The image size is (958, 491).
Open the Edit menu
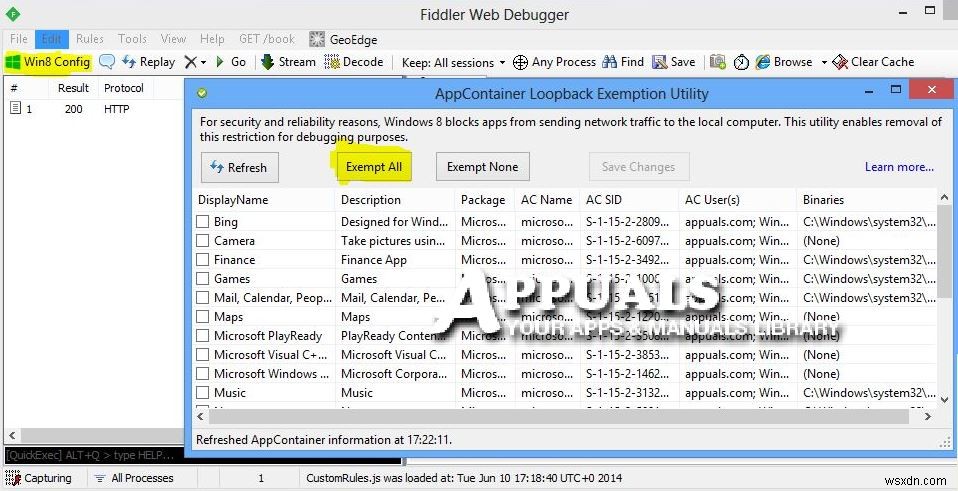51,39
